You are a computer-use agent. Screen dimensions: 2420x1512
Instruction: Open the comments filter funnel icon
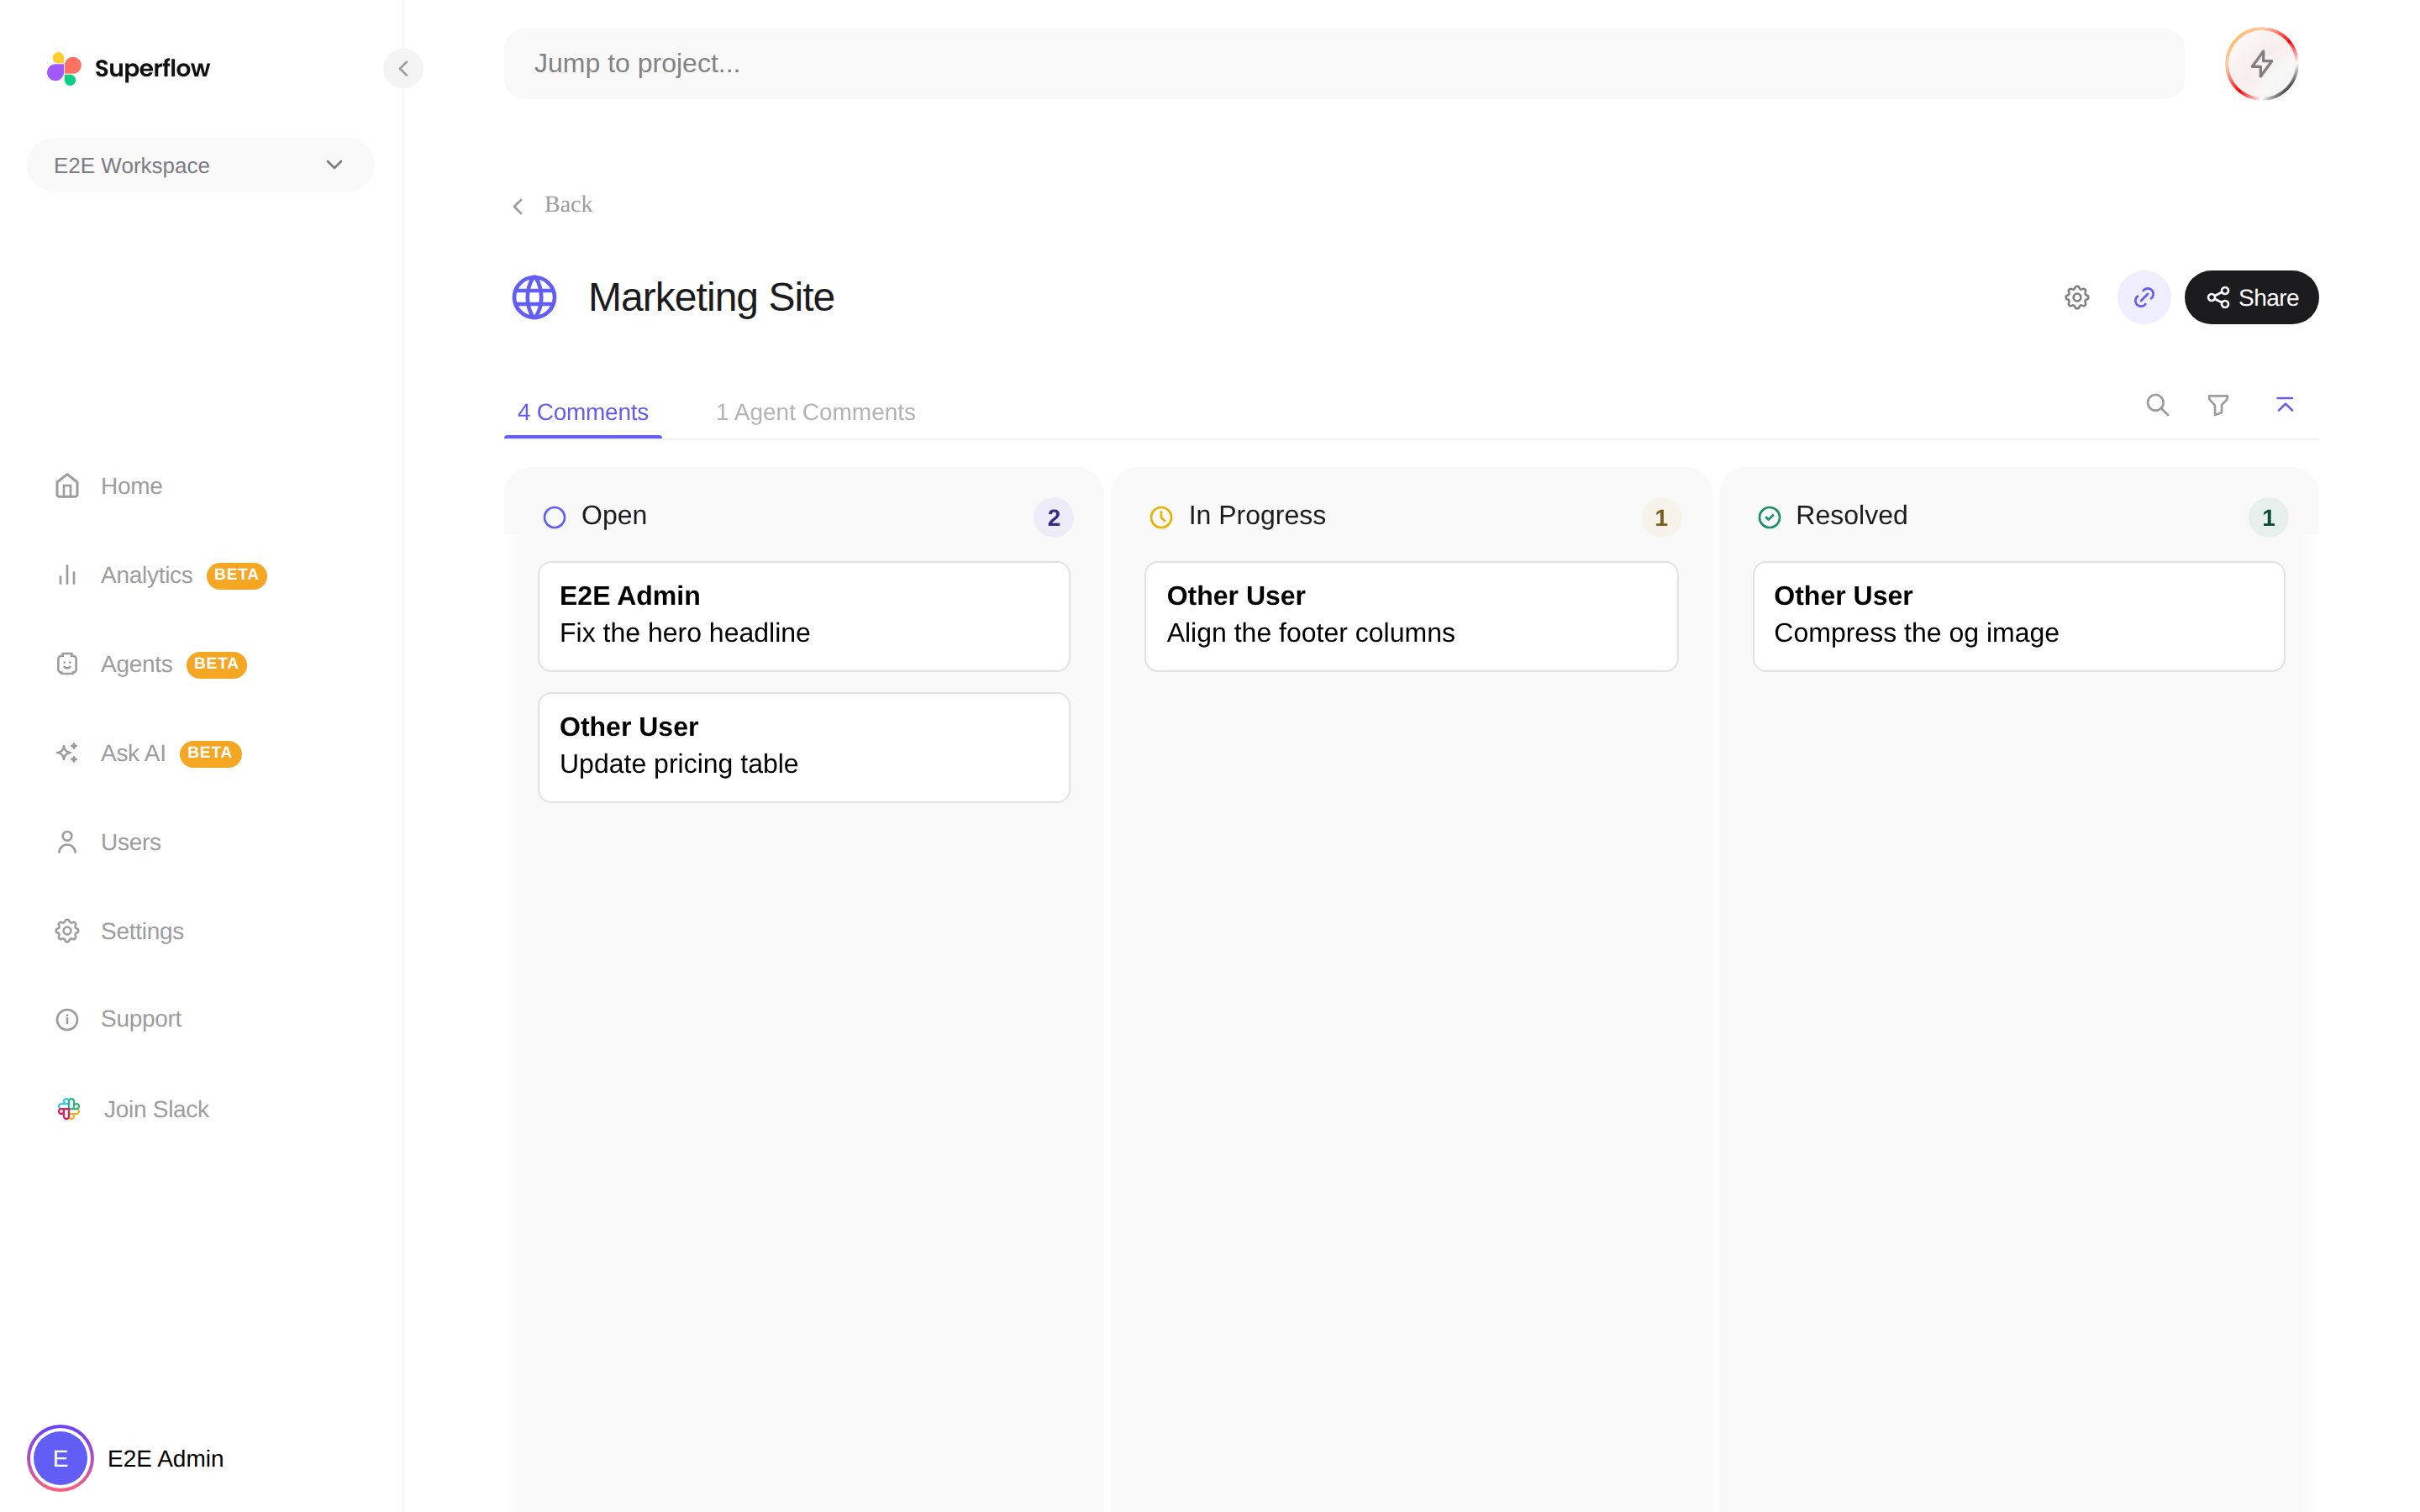(2218, 405)
